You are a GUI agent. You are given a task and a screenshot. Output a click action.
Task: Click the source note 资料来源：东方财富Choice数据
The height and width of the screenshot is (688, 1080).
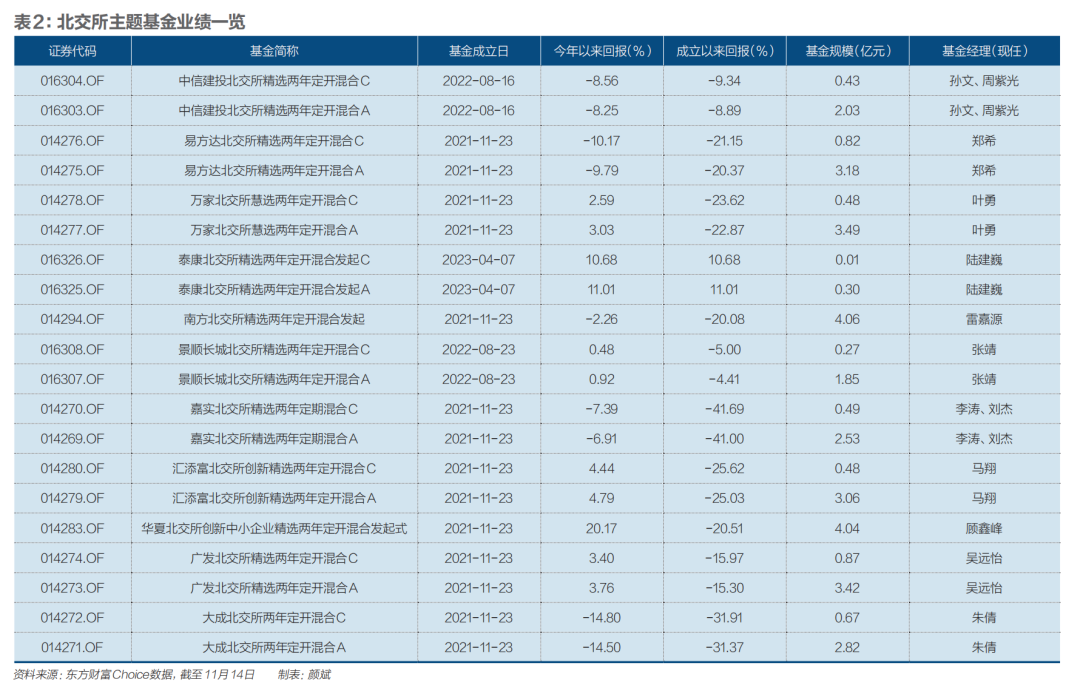point(94,675)
